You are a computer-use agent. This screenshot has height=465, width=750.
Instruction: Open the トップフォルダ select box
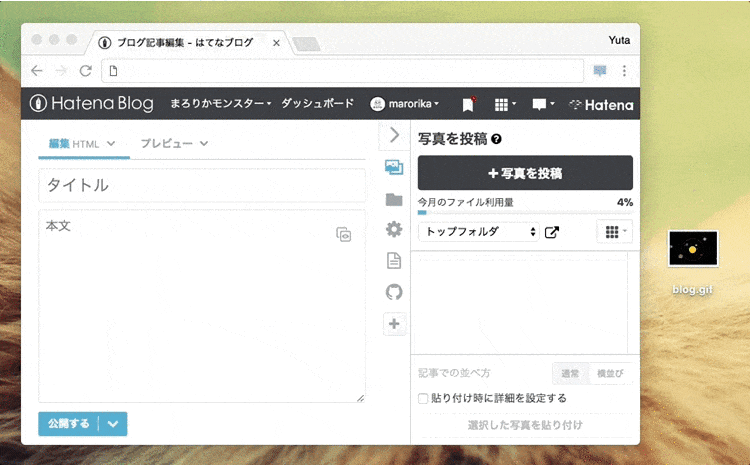478,232
